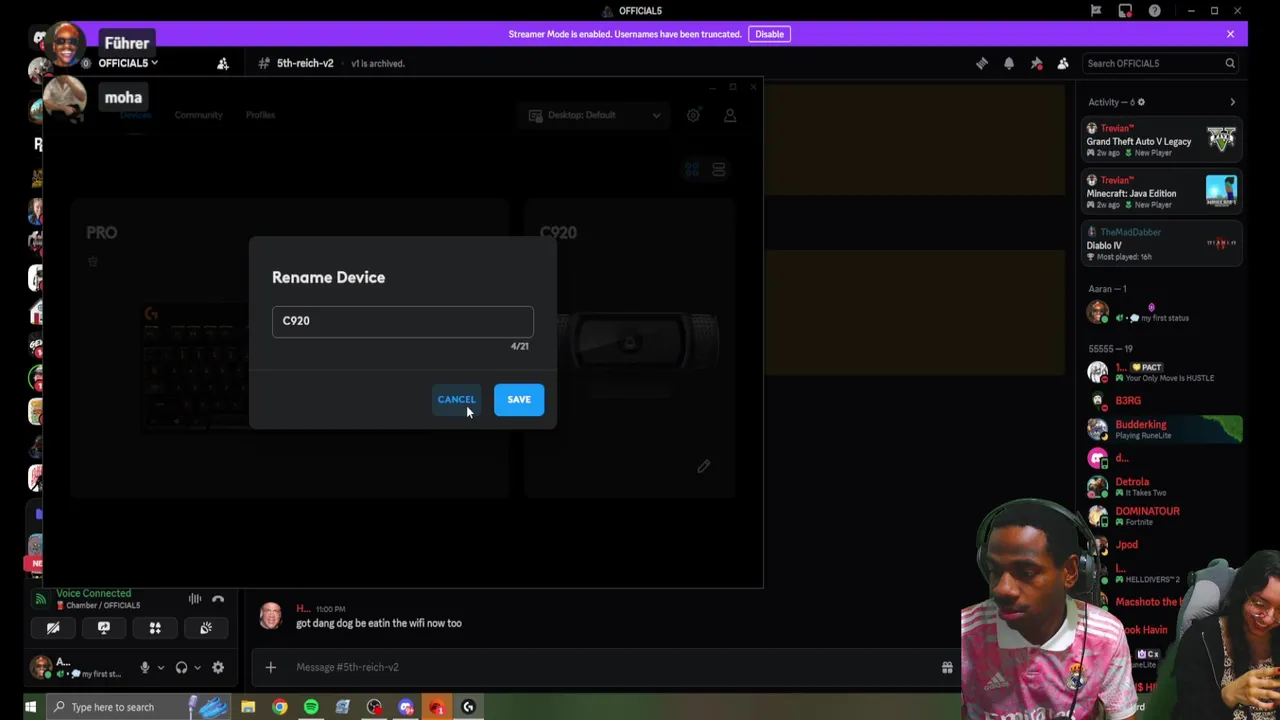
Task: Open the Activity settings gear
Action: click(1141, 102)
